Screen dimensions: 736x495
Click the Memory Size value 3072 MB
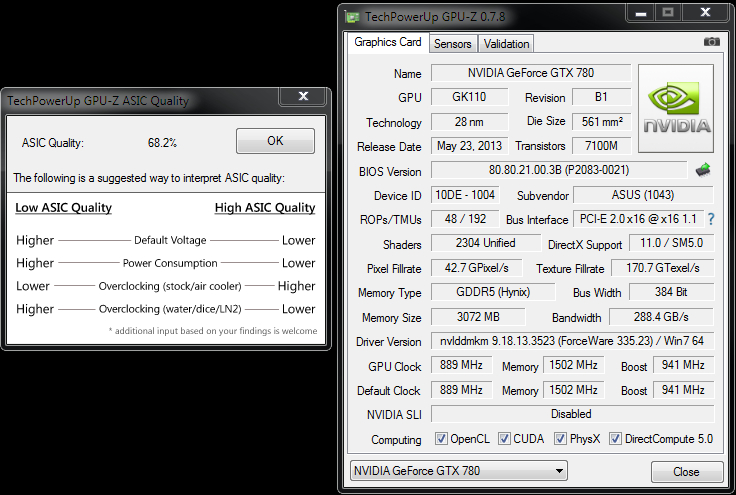pyautogui.click(x=478, y=317)
